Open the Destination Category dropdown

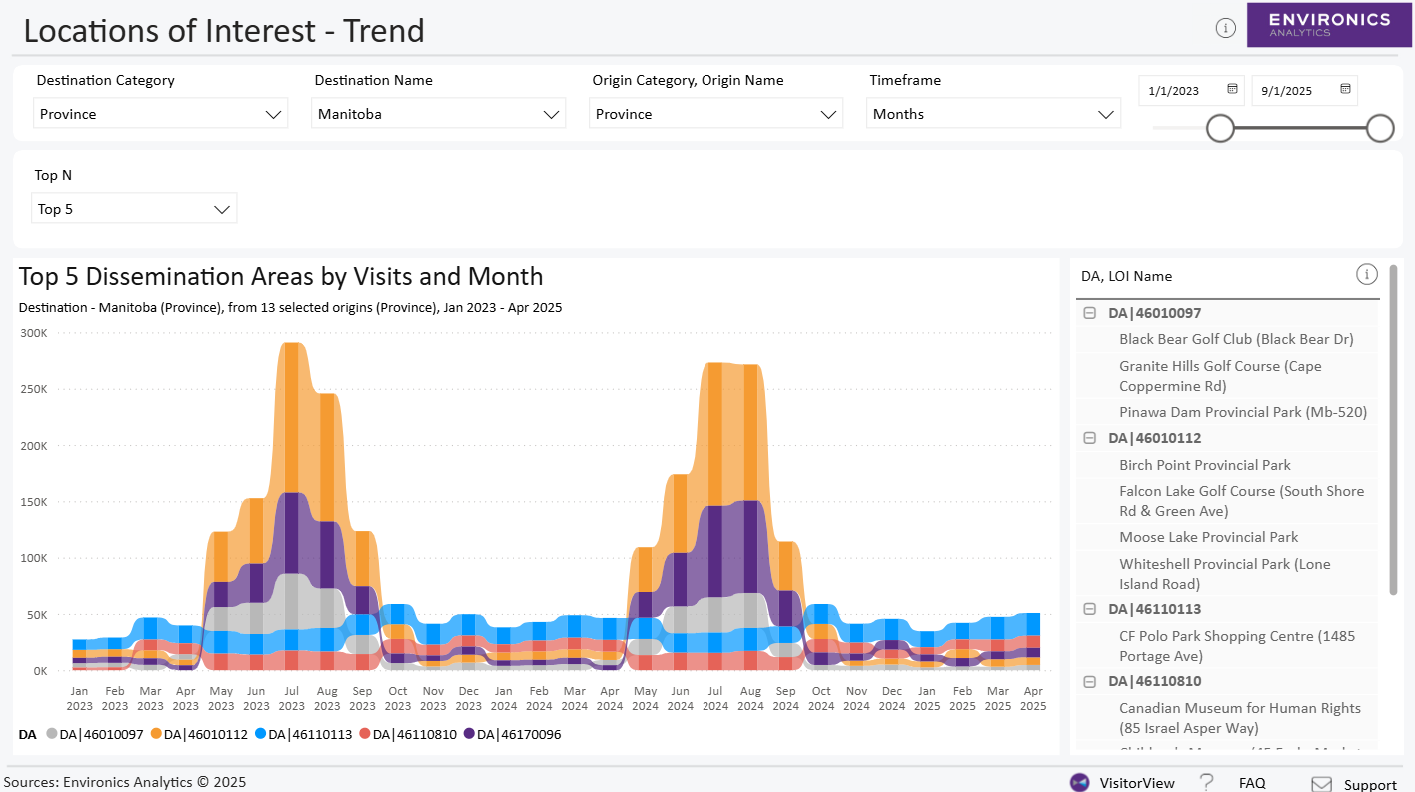click(160, 113)
